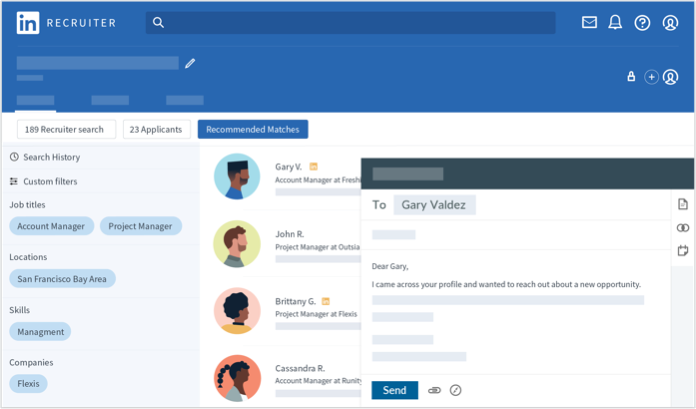Open Search History
This screenshot has width=696, height=409.
click(51, 157)
